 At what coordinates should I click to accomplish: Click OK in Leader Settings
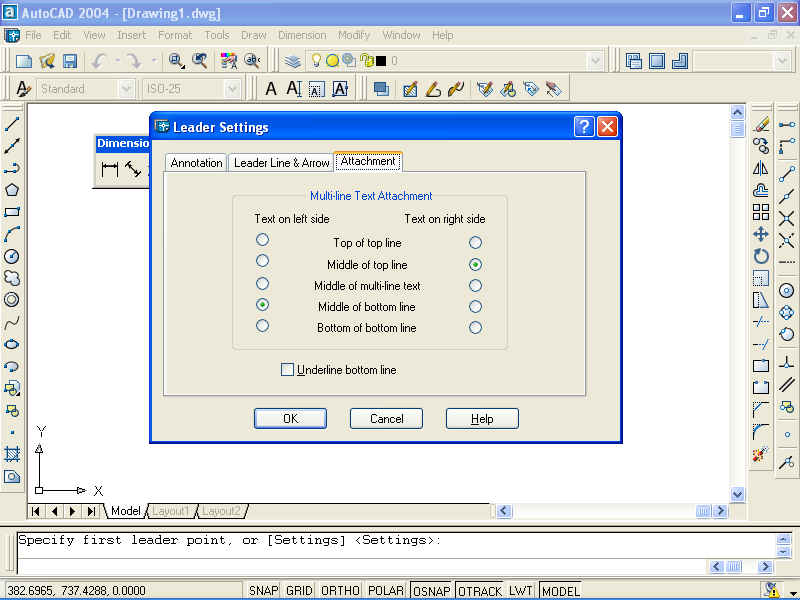[290, 418]
